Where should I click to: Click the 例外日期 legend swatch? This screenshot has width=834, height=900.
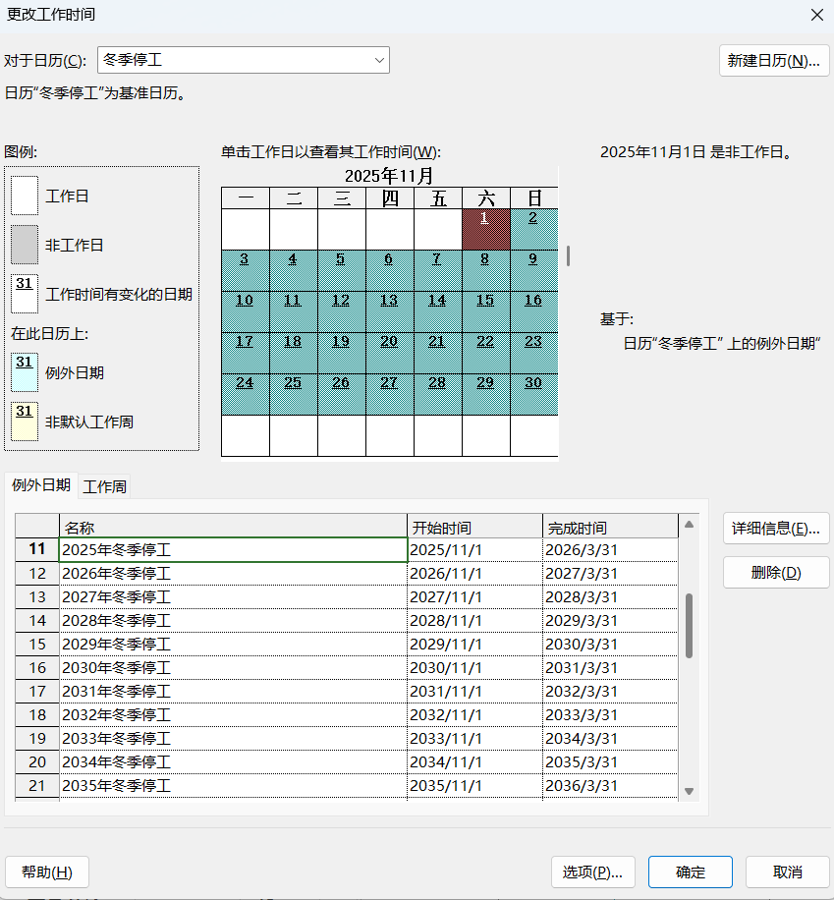point(25,372)
